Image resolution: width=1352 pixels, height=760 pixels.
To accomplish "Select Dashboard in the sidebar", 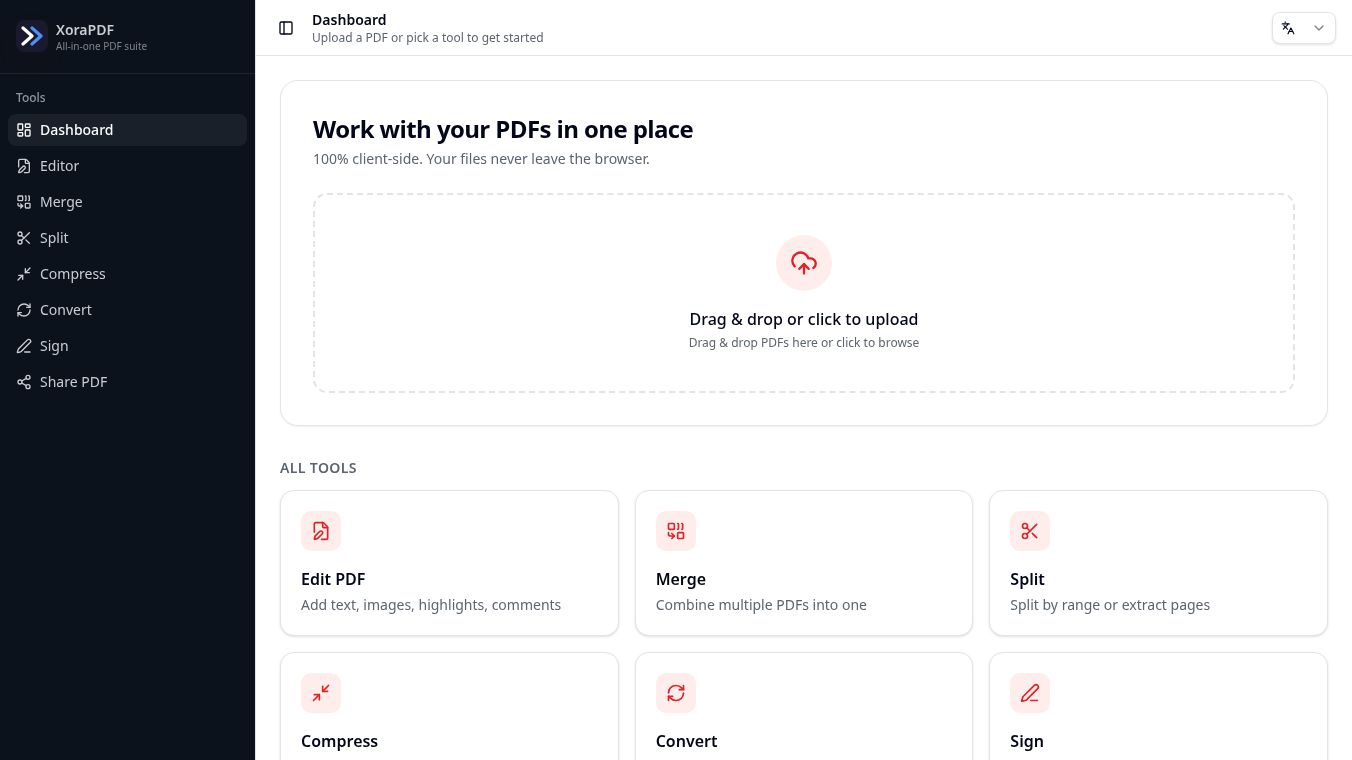I will pyautogui.click(x=127, y=130).
